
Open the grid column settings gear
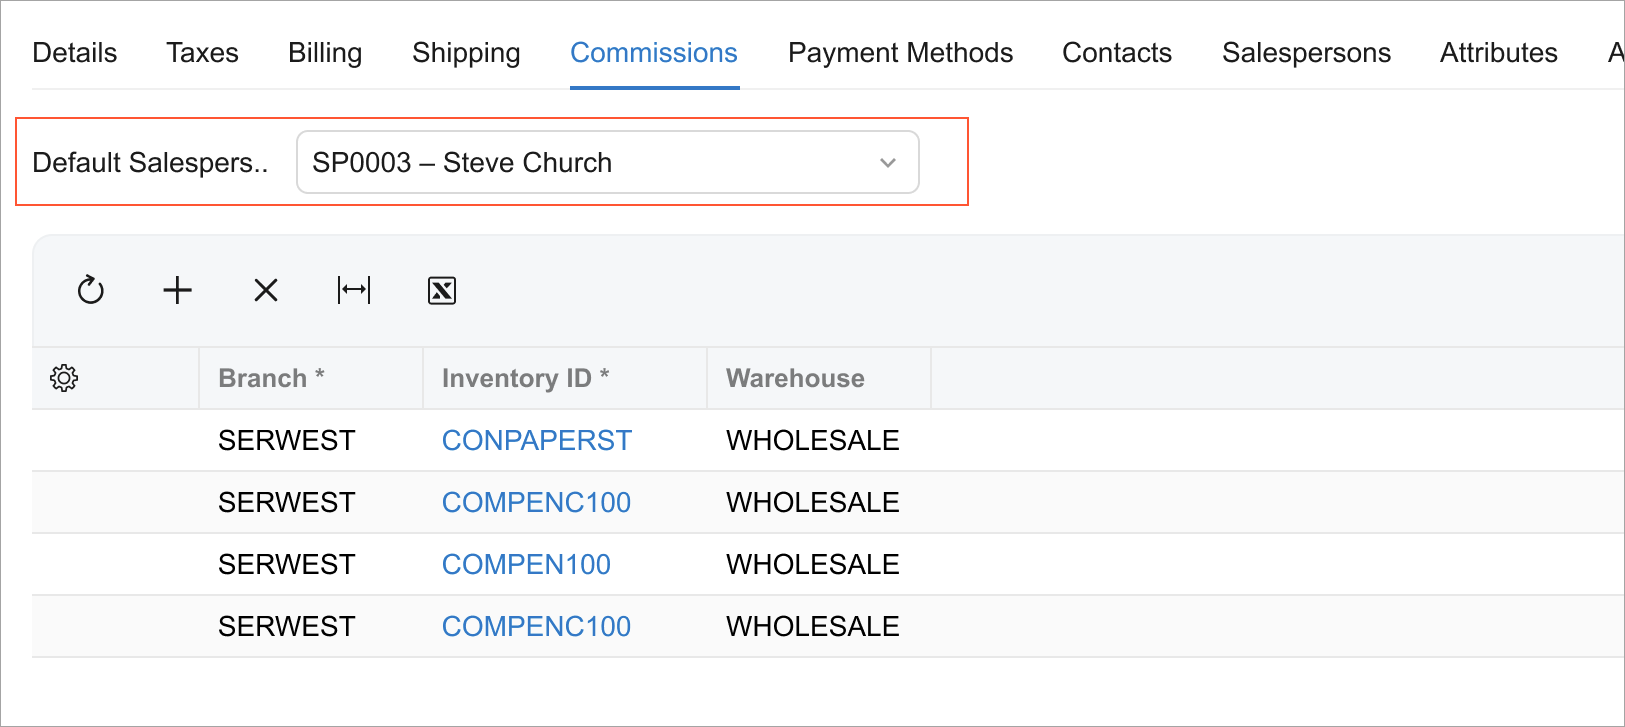(x=64, y=378)
